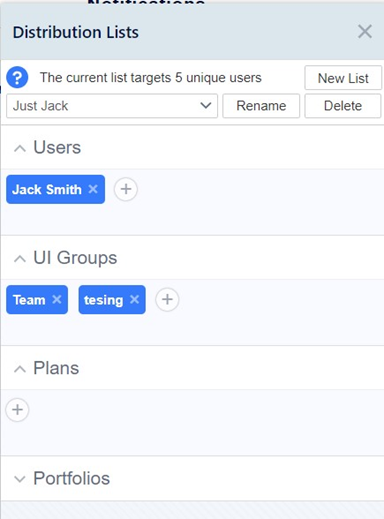Select the Team group tag

[x=29, y=300]
